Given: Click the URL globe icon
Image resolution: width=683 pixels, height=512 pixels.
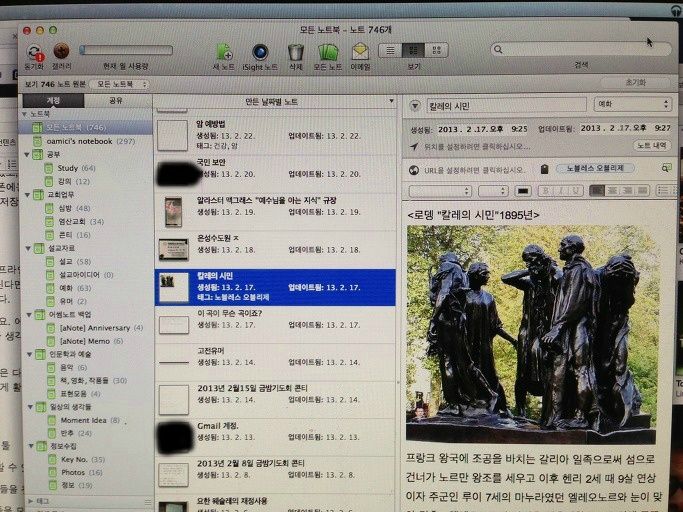Looking at the screenshot, I should pos(414,170).
